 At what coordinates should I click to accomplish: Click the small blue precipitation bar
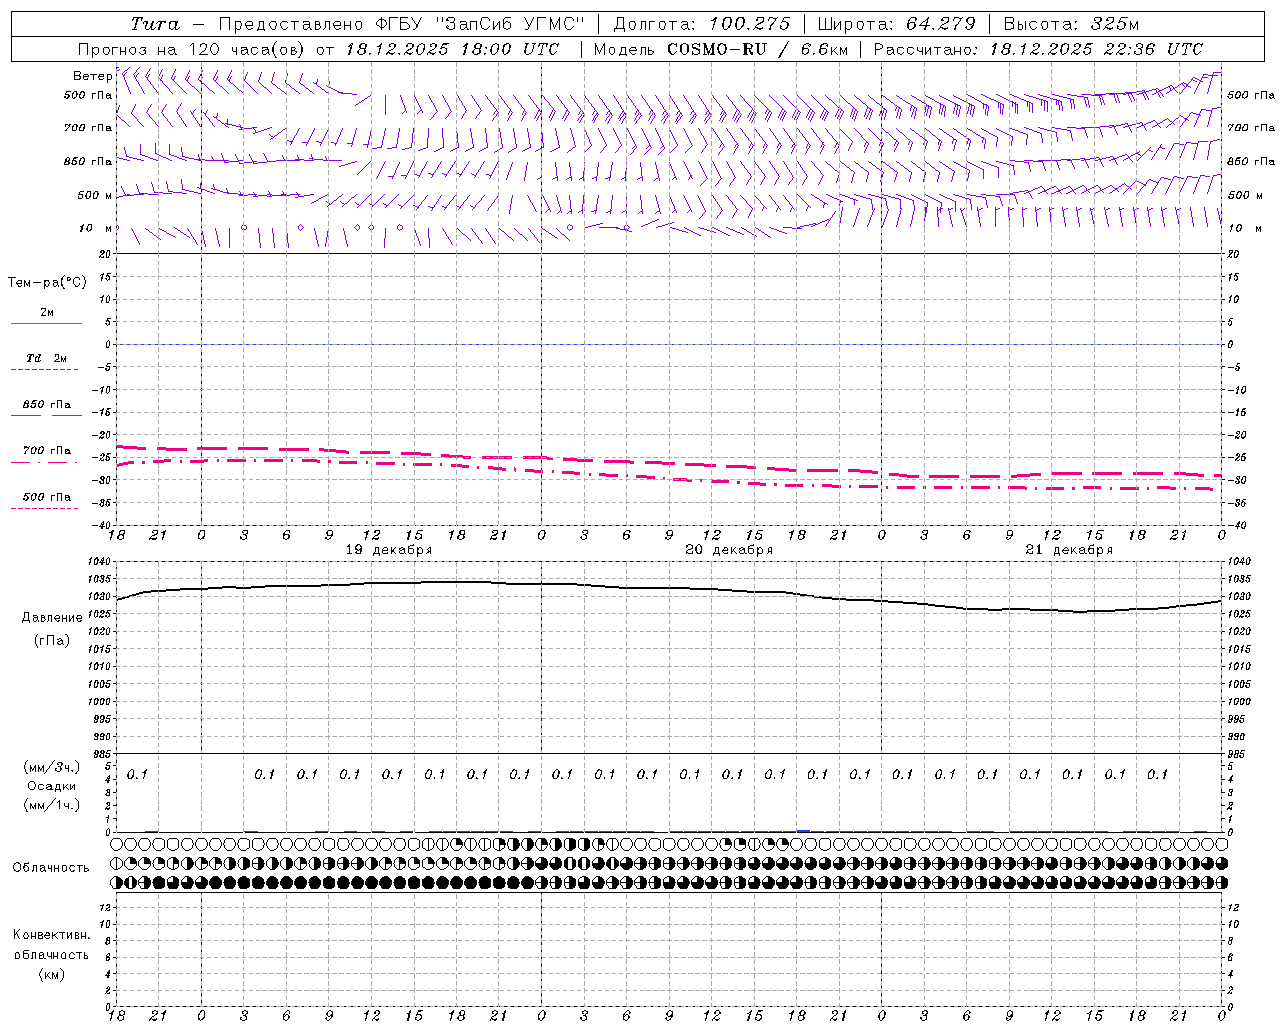pos(803,830)
